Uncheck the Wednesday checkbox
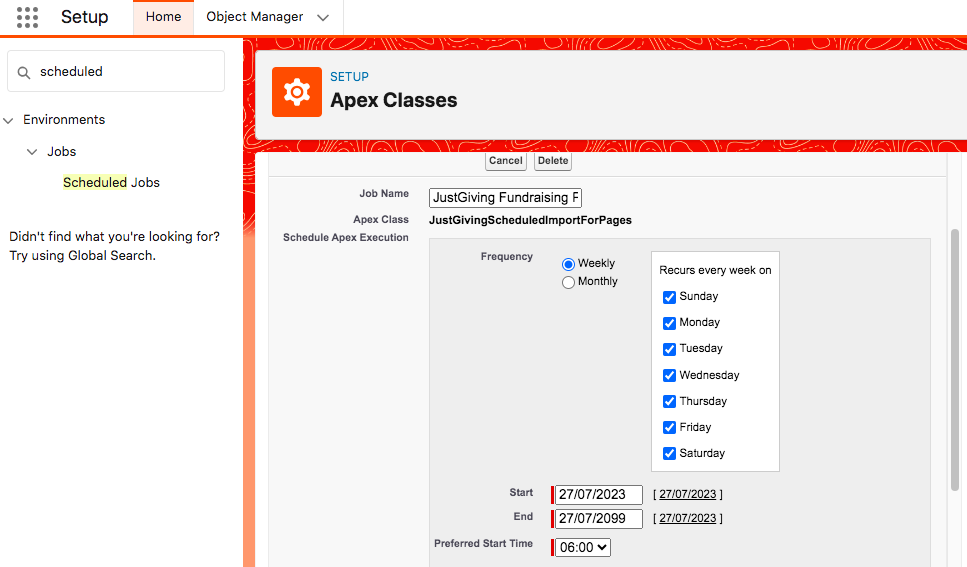The width and height of the screenshot is (967, 567). point(669,375)
